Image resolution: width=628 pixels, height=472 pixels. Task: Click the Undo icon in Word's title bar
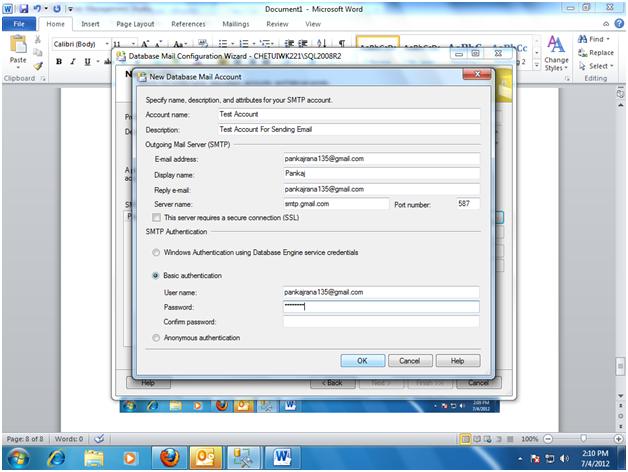click(x=37, y=8)
